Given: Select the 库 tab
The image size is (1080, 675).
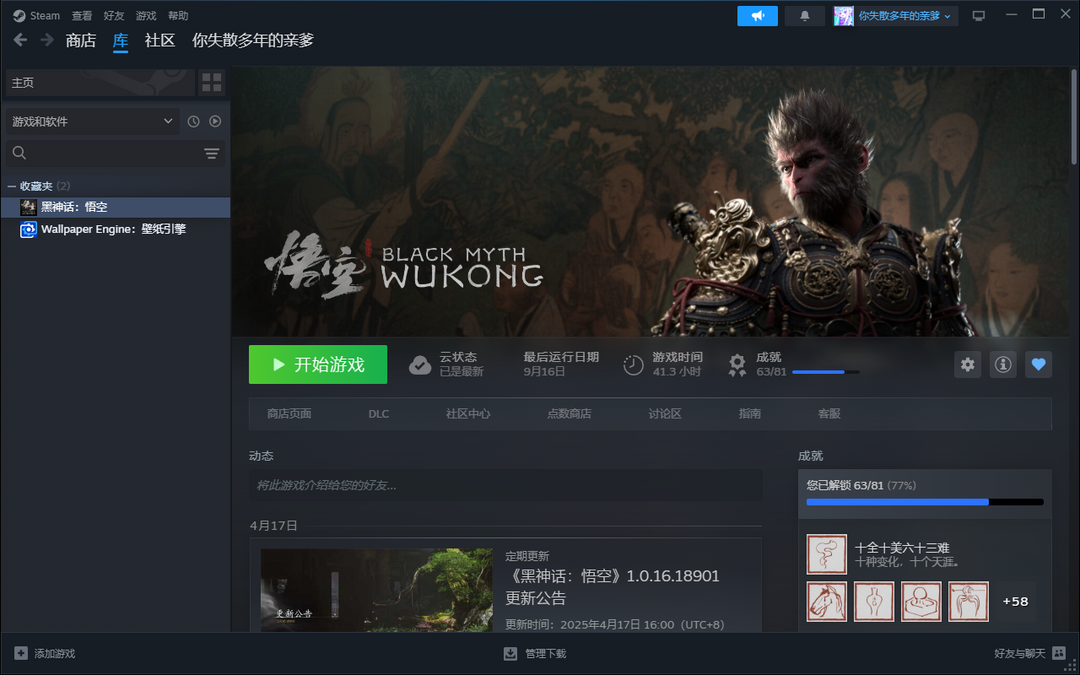Looking at the screenshot, I should coord(121,40).
